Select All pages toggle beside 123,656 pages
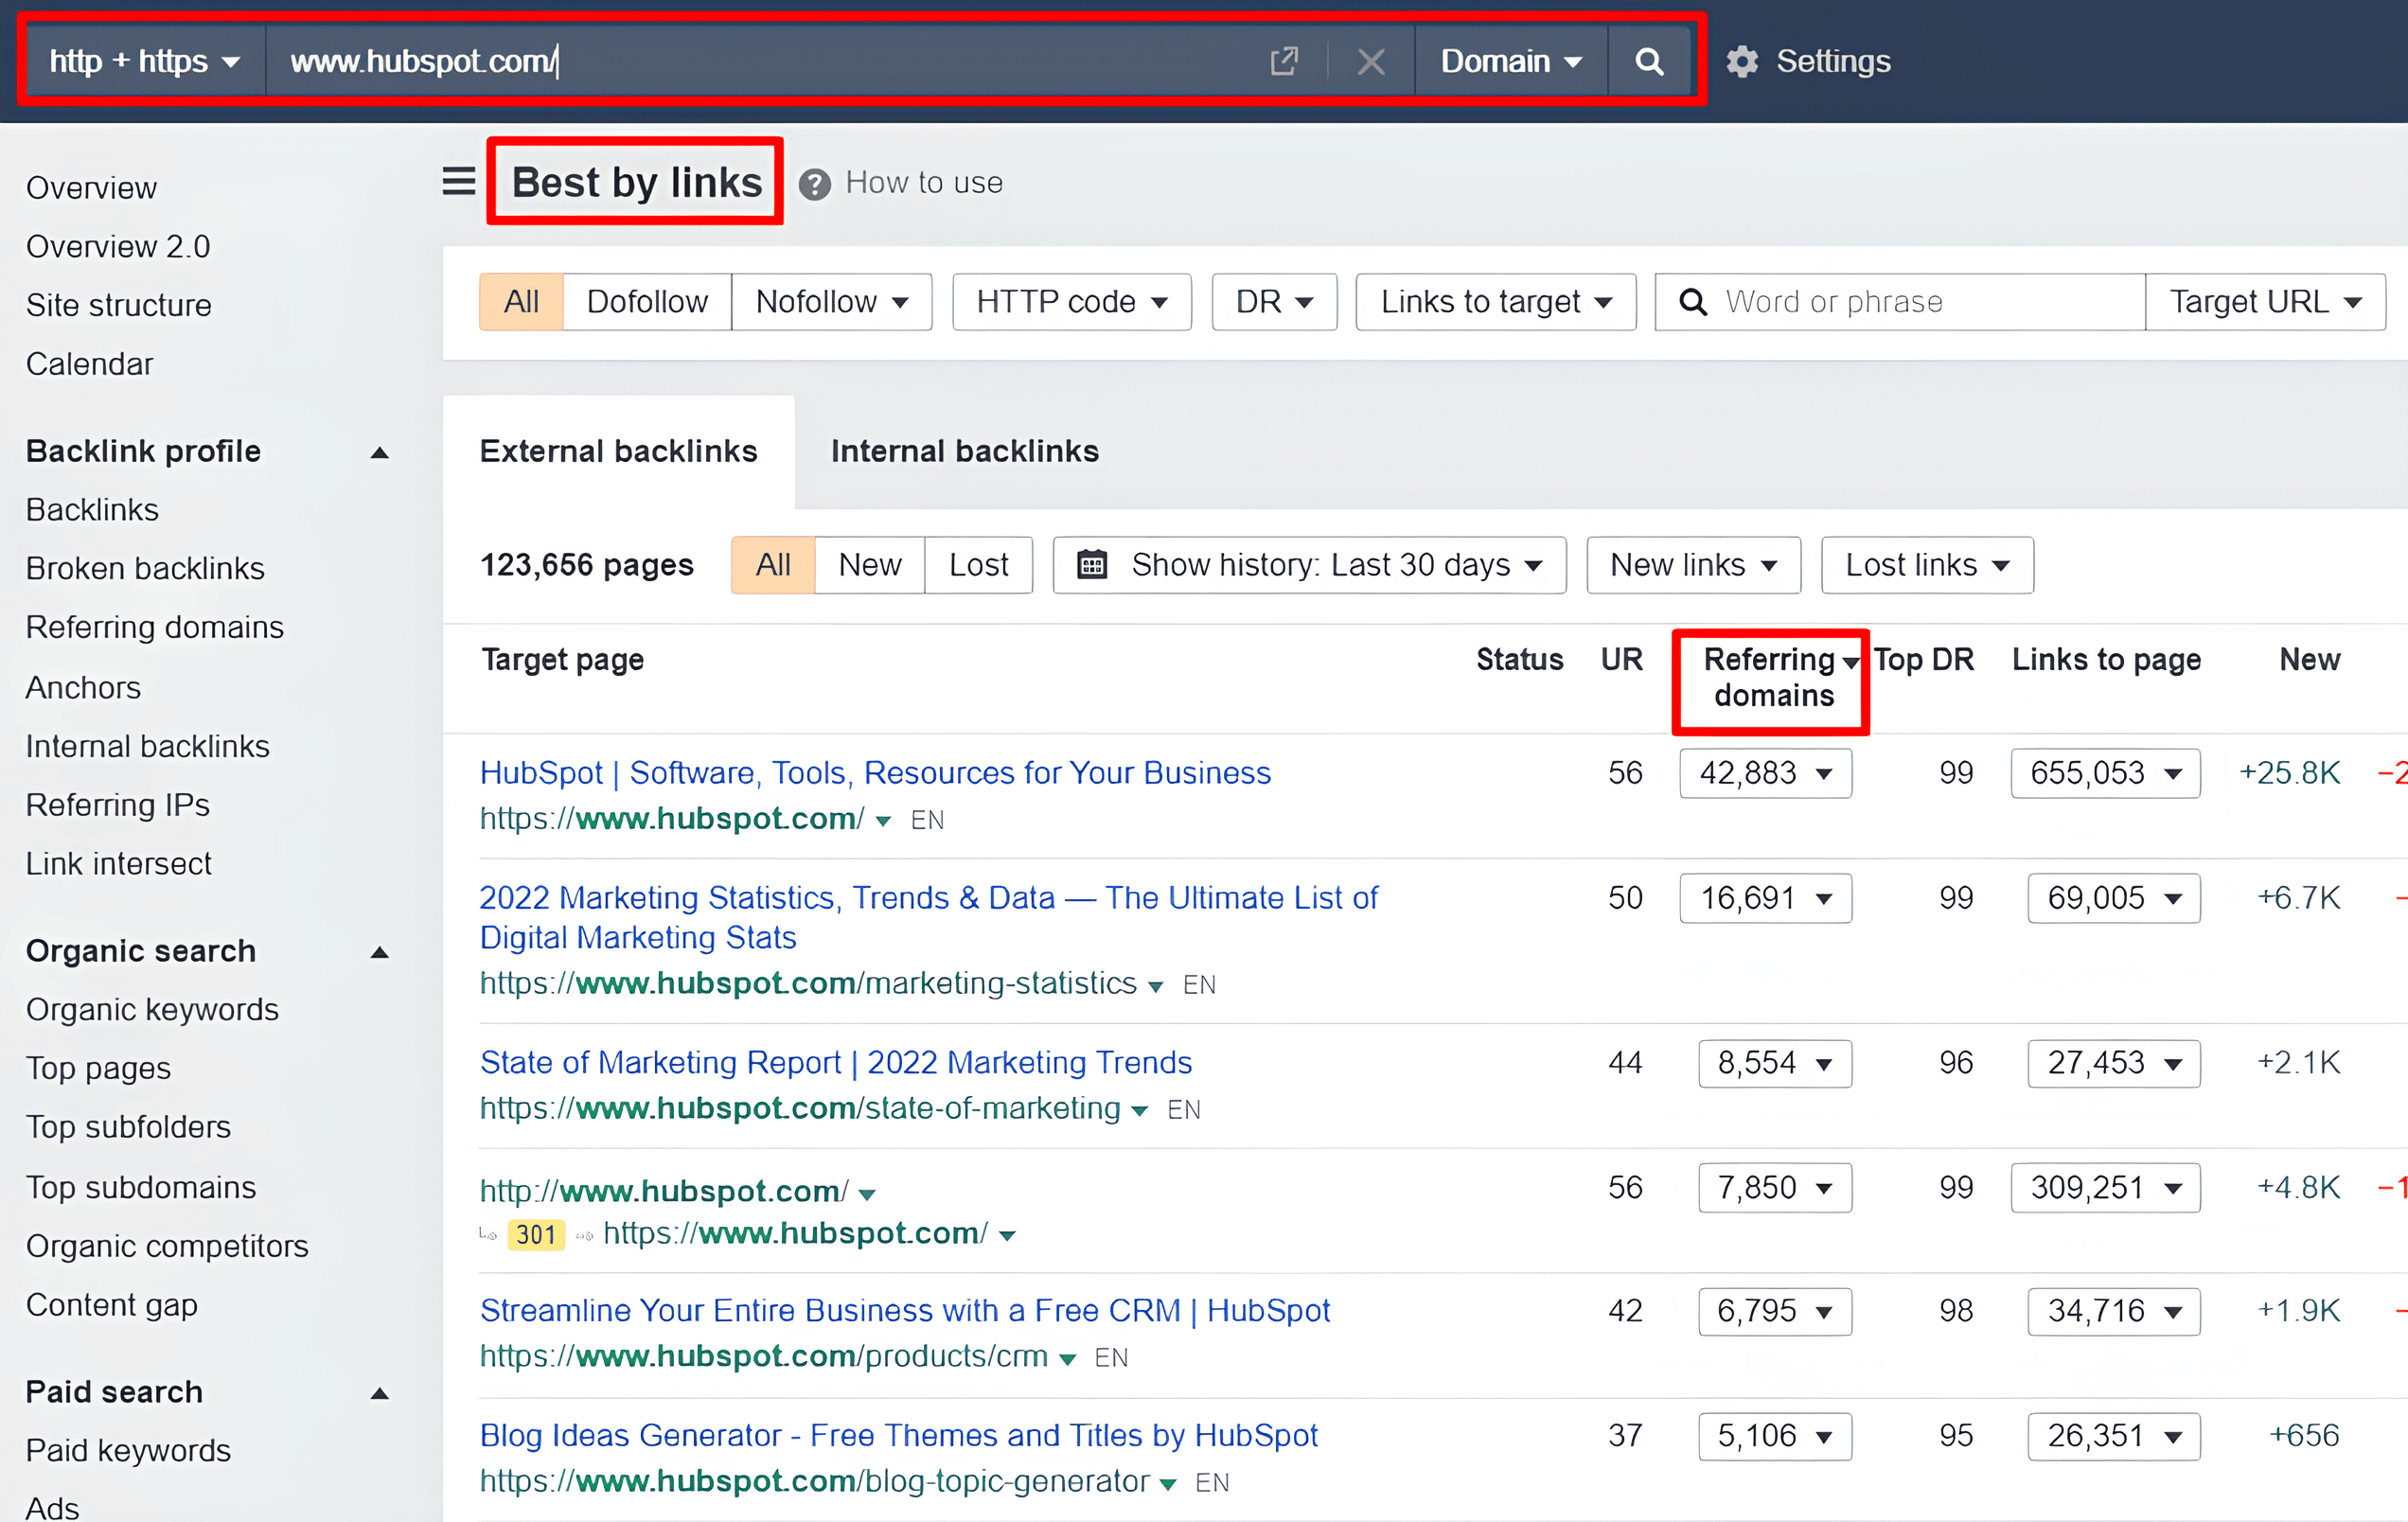Screen dimensions: 2408x1522 tap(773, 565)
